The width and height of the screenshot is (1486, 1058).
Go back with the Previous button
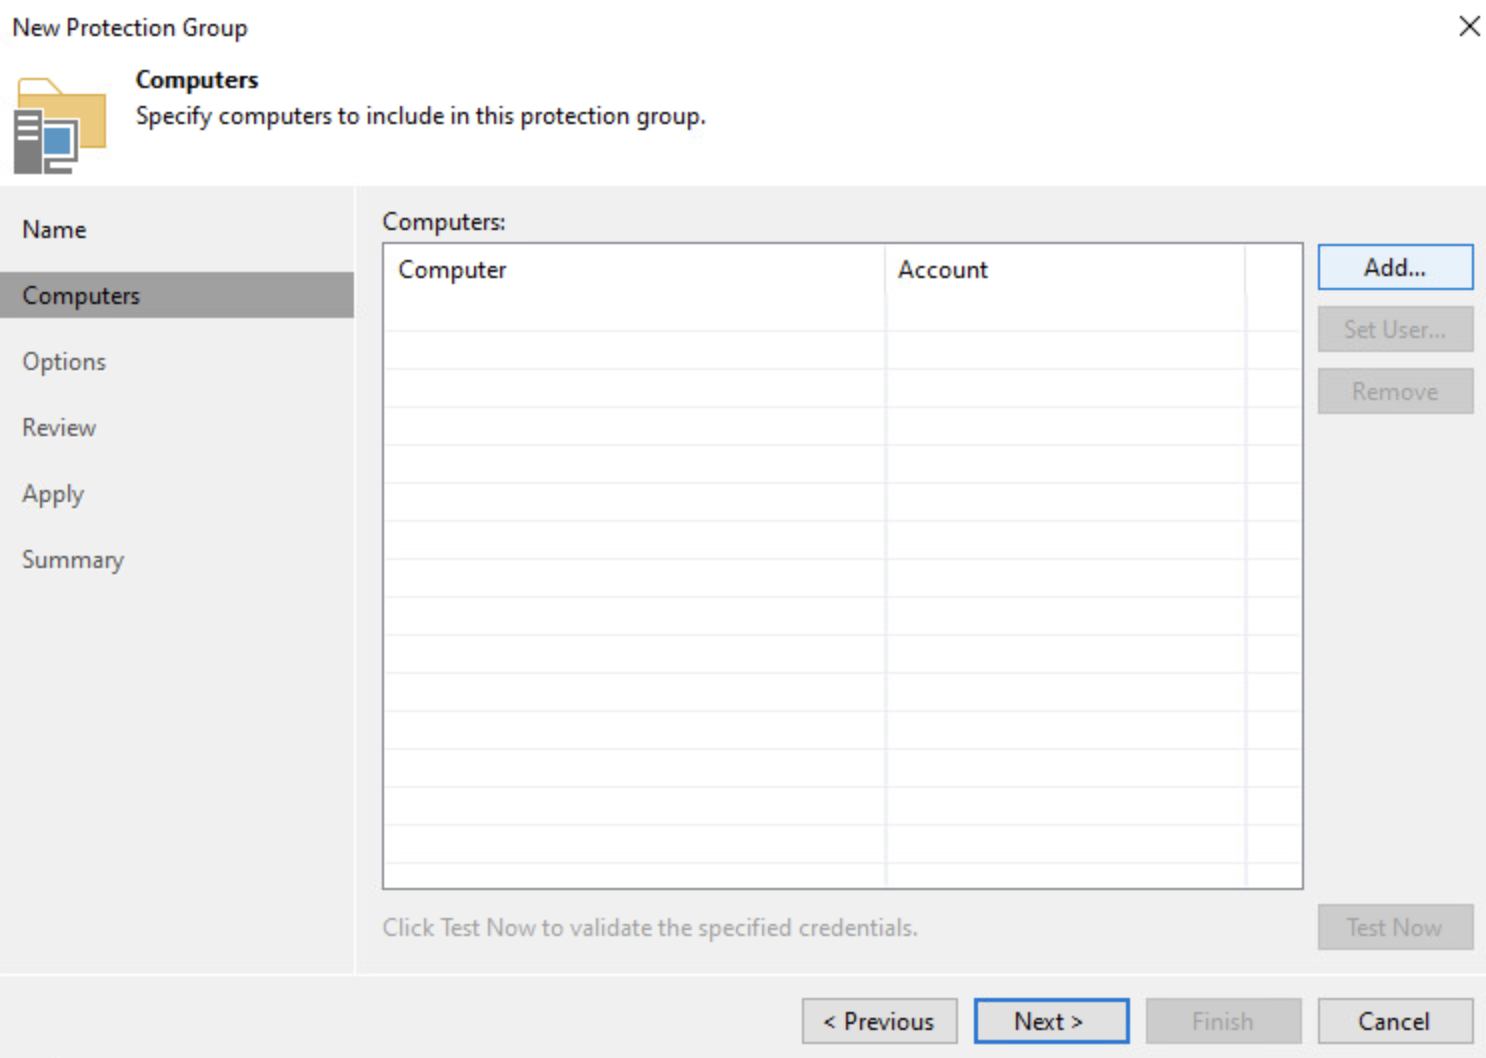pos(879,1021)
